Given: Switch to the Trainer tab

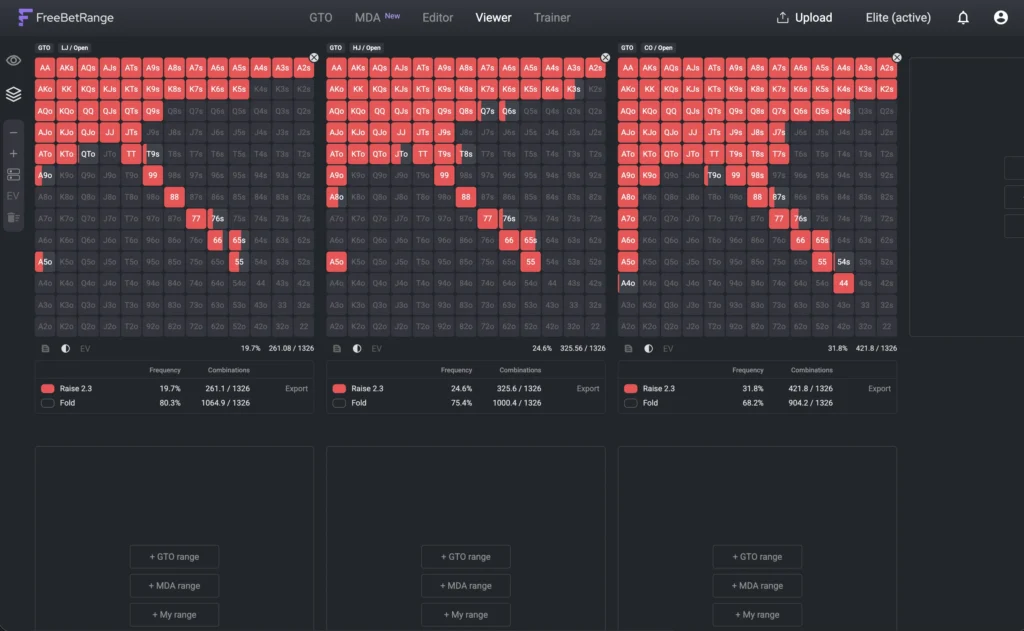Looking at the screenshot, I should pos(552,17).
